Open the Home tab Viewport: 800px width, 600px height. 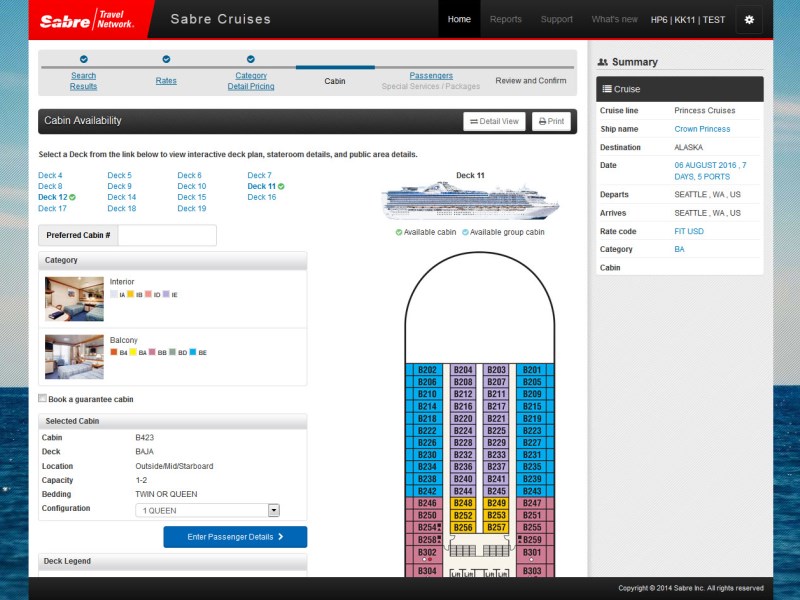tap(459, 19)
